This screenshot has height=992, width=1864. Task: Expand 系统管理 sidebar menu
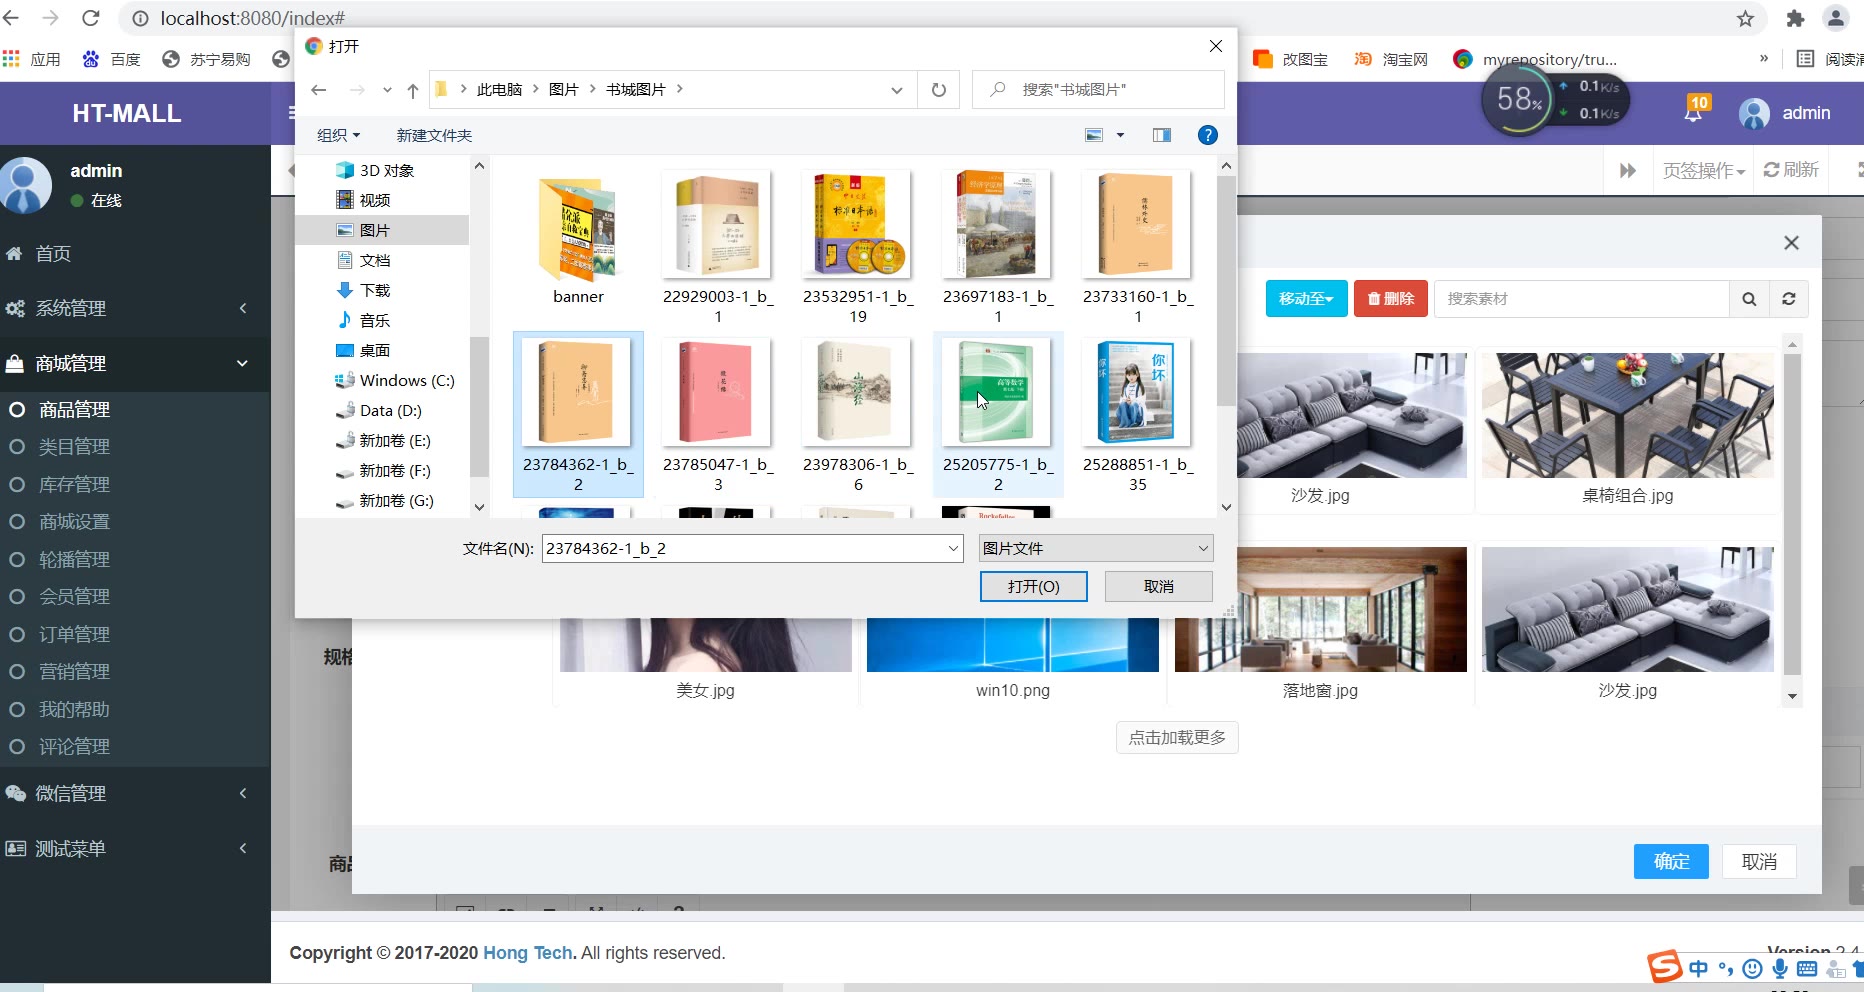135,308
